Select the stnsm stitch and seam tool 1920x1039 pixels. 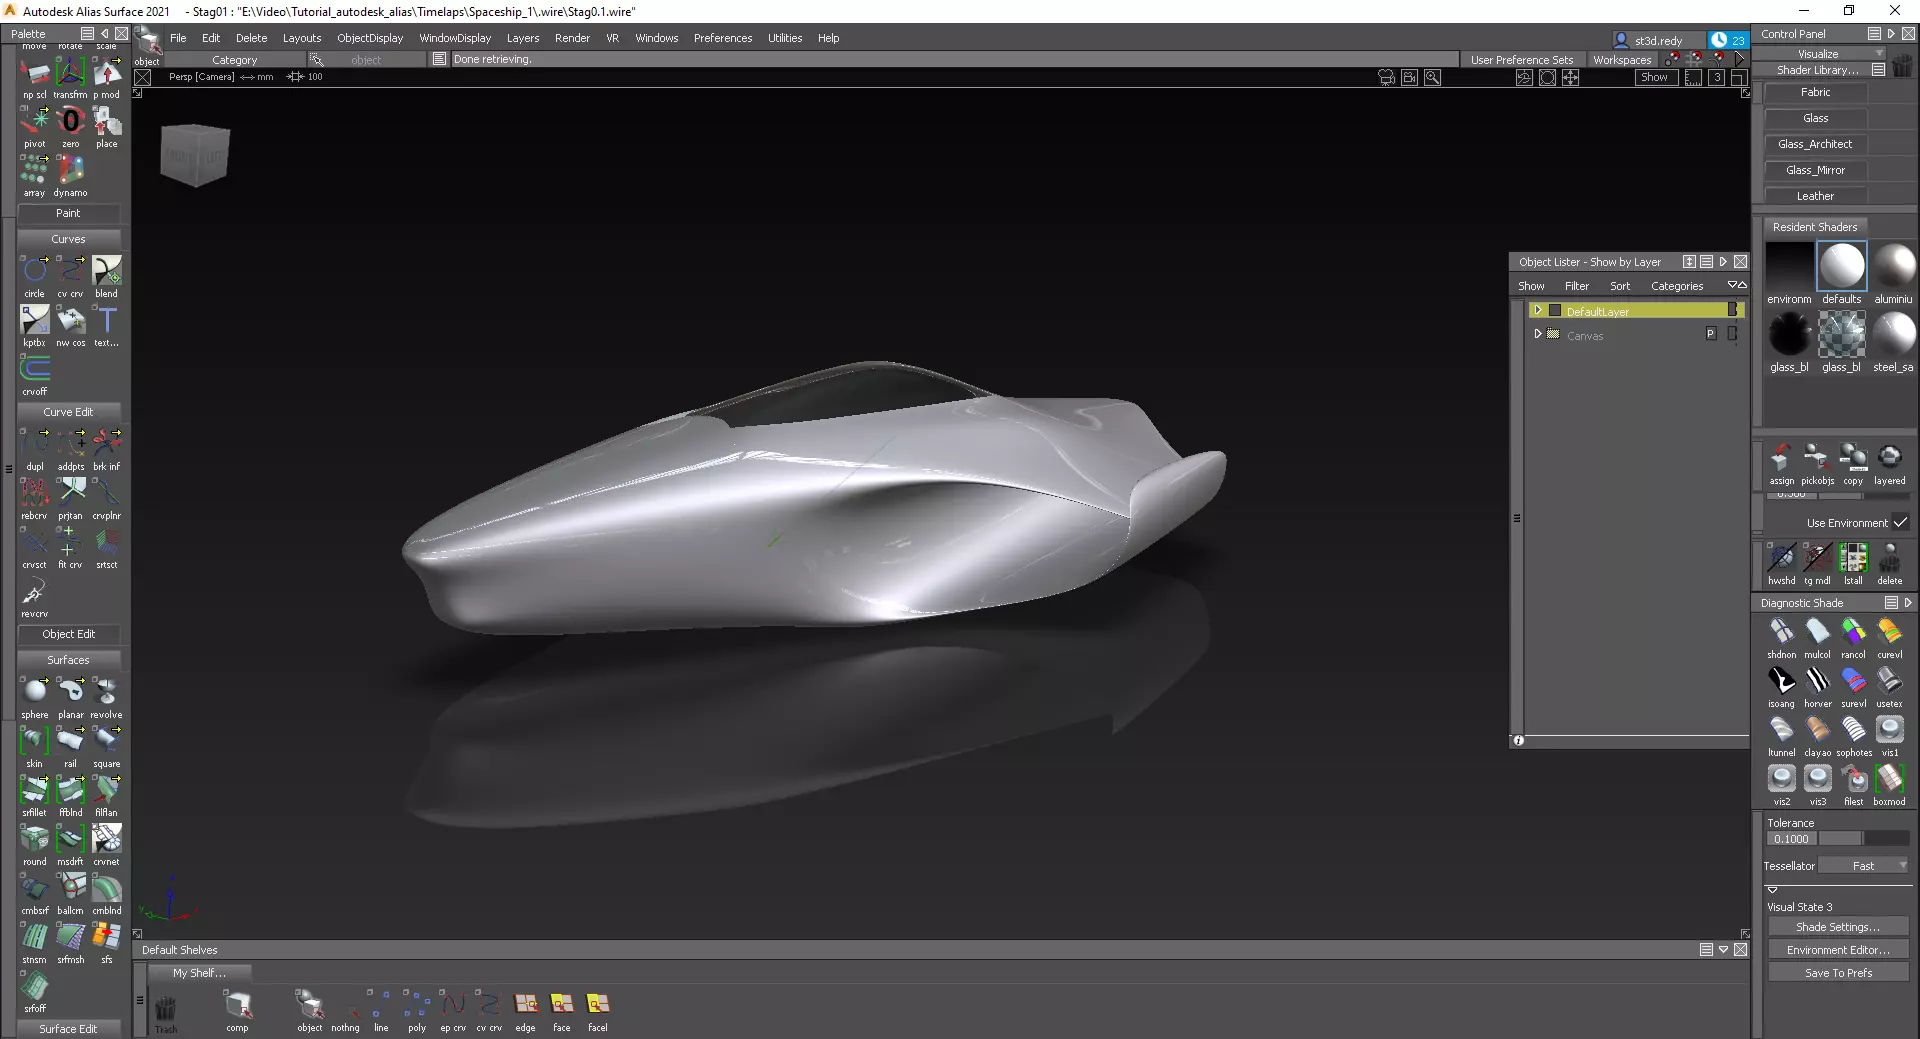(35, 937)
